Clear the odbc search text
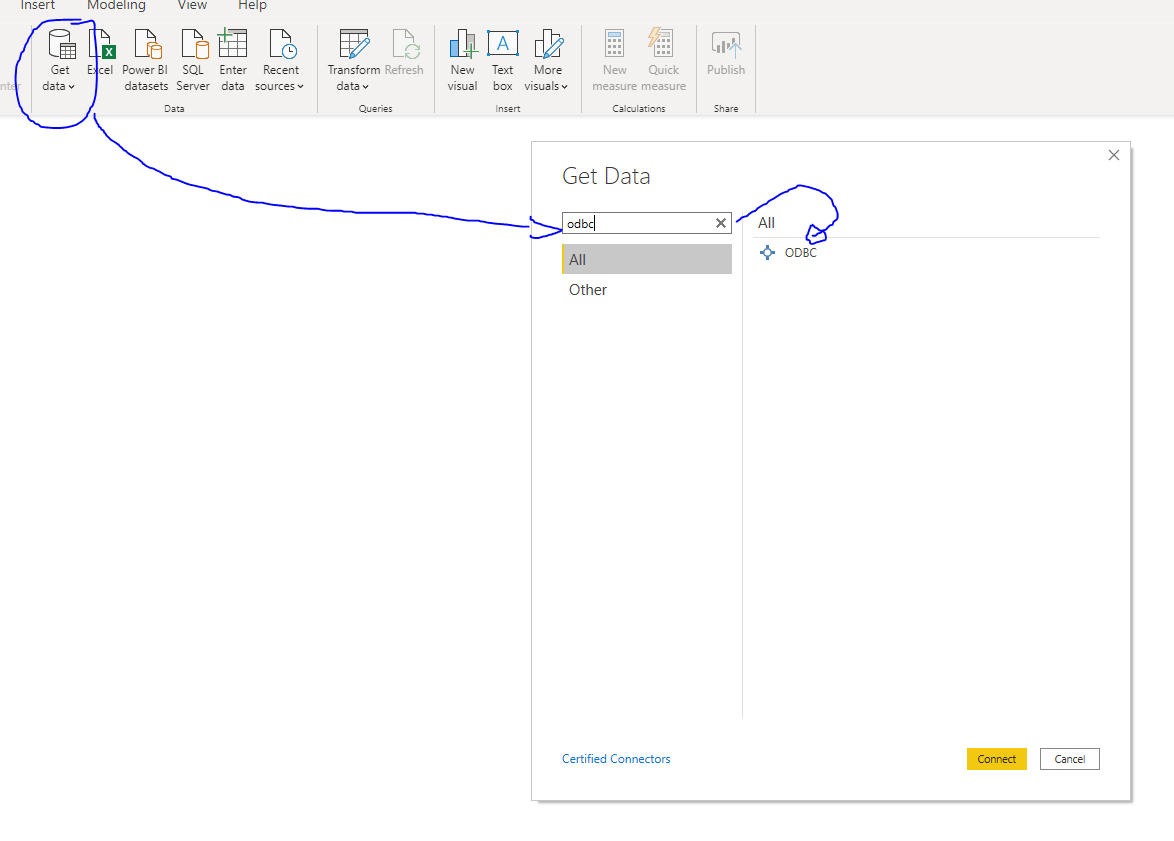Image resolution: width=1174 pixels, height=841 pixels. [721, 224]
